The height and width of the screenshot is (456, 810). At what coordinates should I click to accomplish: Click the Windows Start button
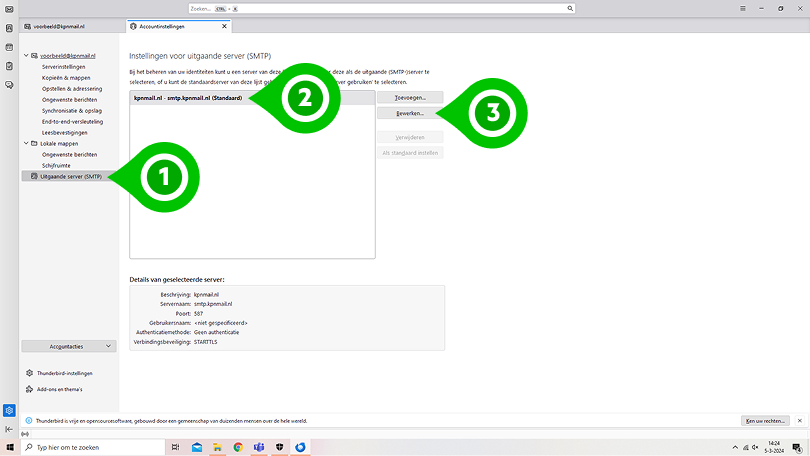point(10,447)
